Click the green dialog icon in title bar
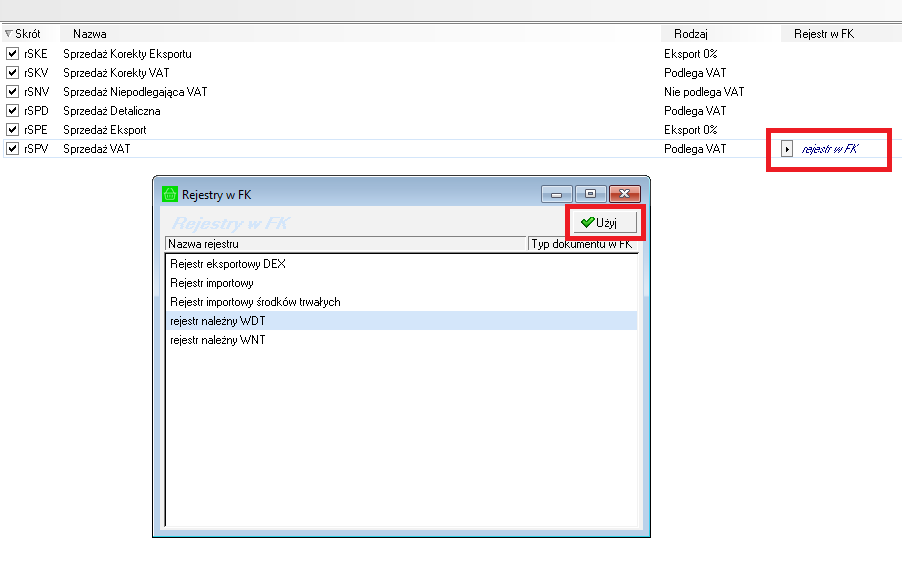This screenshot has width=902, height=565. 170,194
